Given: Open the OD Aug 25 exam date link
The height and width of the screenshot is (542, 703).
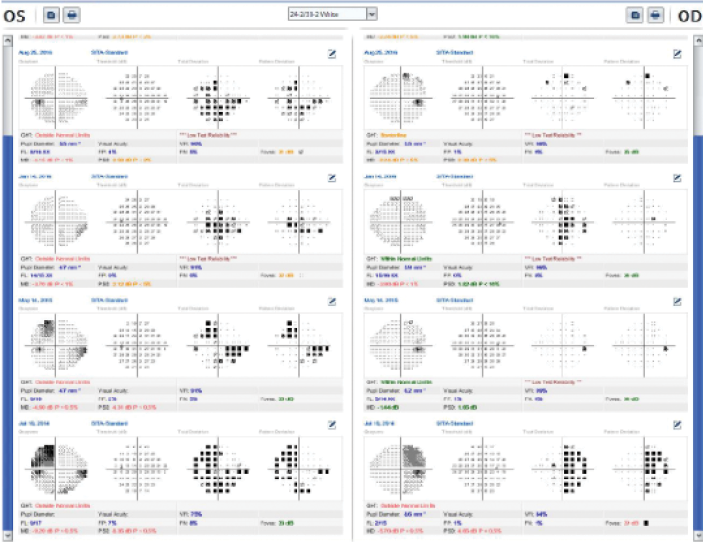Looking at the screenshot, I should point(381,52).
